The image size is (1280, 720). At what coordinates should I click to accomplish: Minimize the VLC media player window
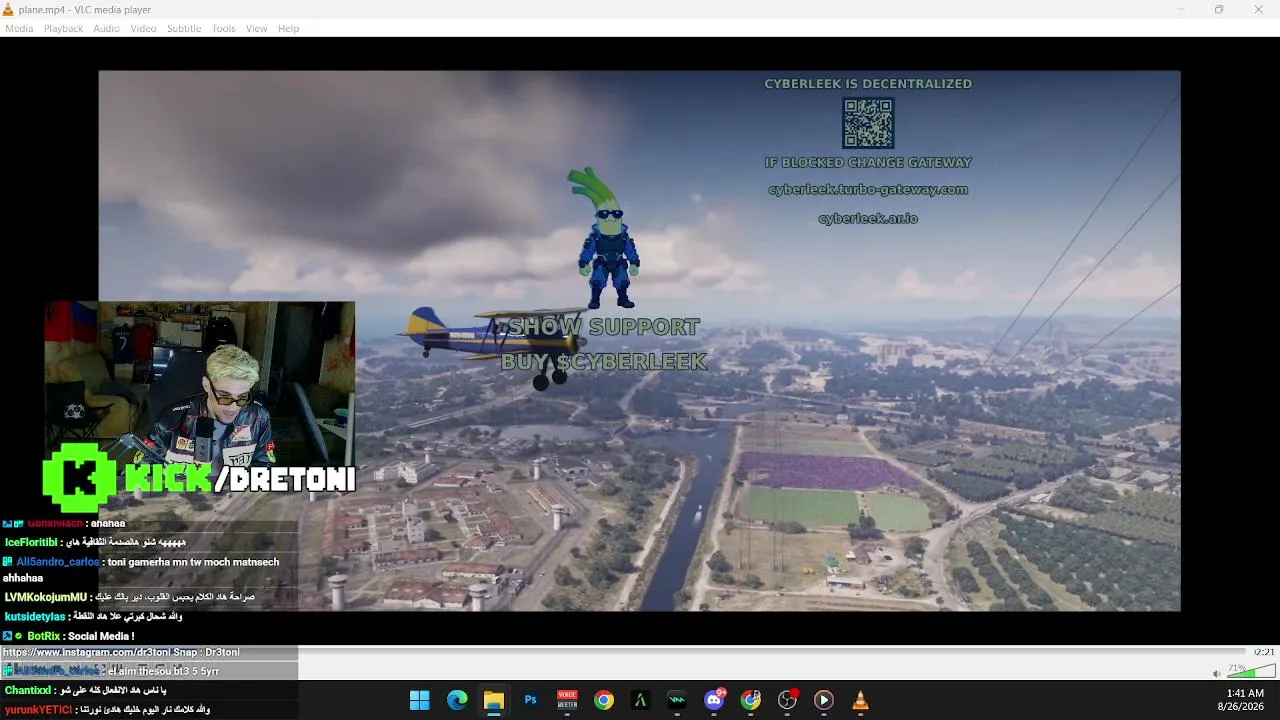coord(1181,9)
